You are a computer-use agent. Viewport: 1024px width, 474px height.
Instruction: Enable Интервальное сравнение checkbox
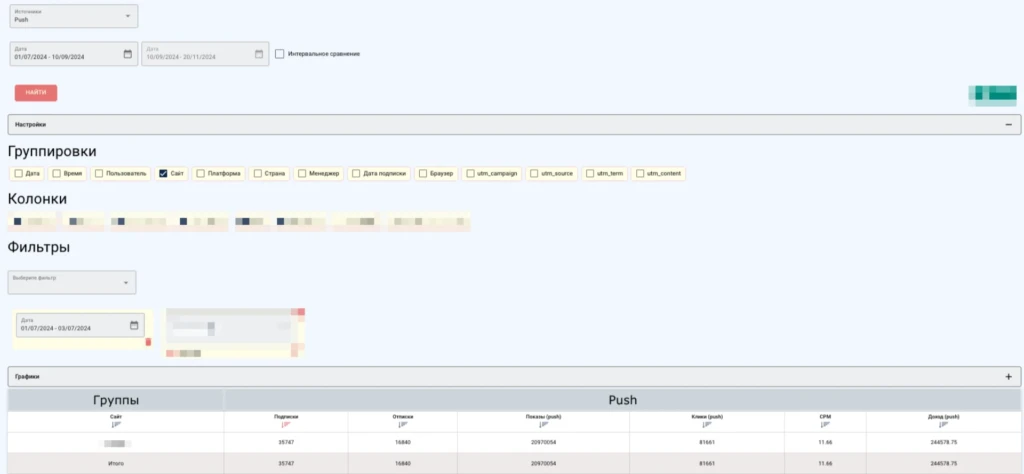click(x=280, y=54)
